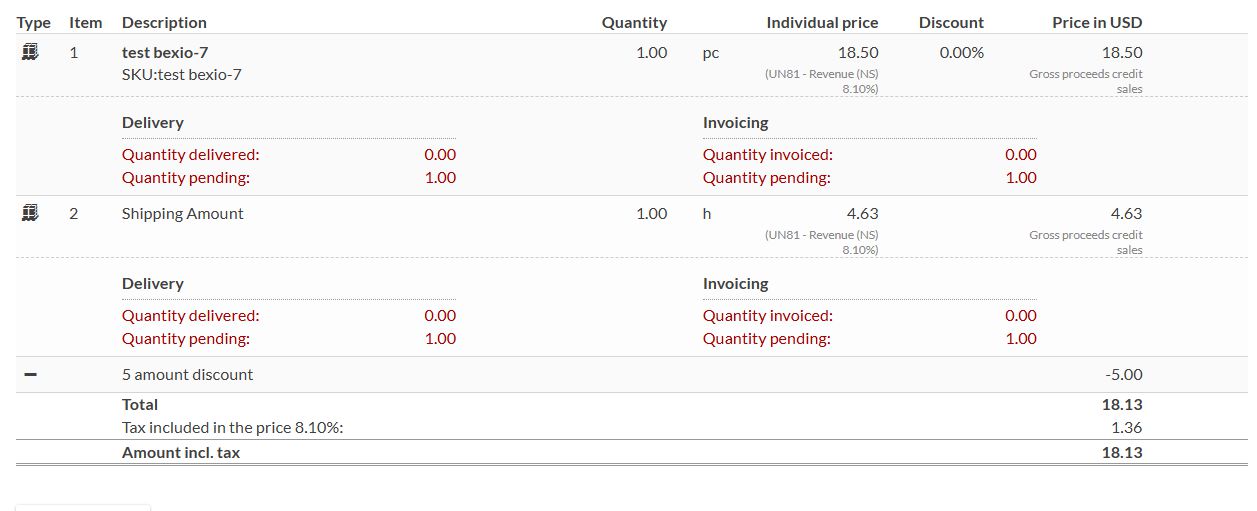The width and height of the screenshot is (1257, 511).
Task: Click the 18.50 individual price value
Action: [858, 52]
